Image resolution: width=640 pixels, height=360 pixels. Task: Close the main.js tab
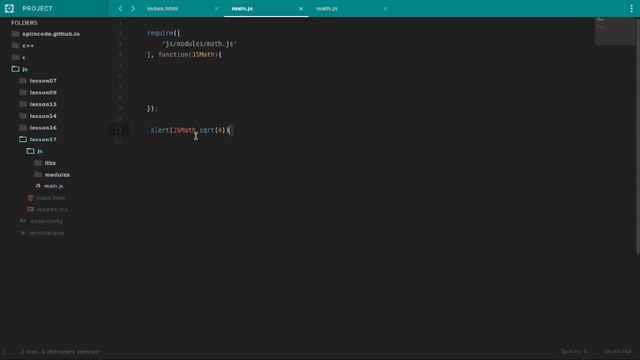click(x=301, y=9)
